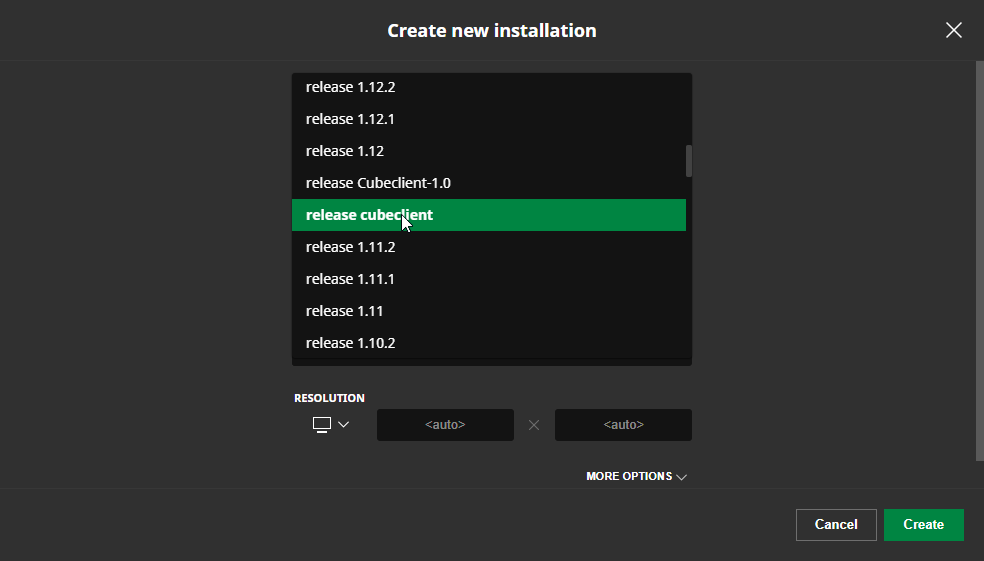
Task: Pick release 1.12 in the list
Action: click(x=489, y=151)
